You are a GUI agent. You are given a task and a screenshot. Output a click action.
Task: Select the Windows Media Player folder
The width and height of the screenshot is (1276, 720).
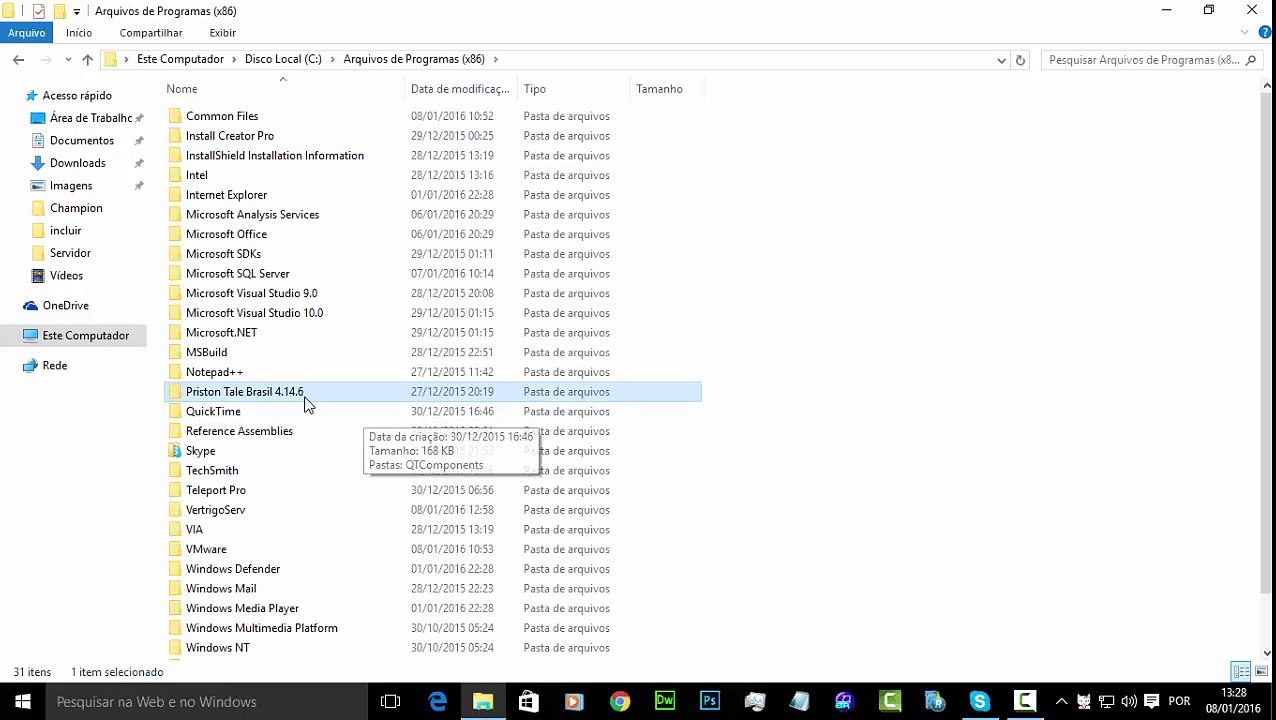coord(242,608)
